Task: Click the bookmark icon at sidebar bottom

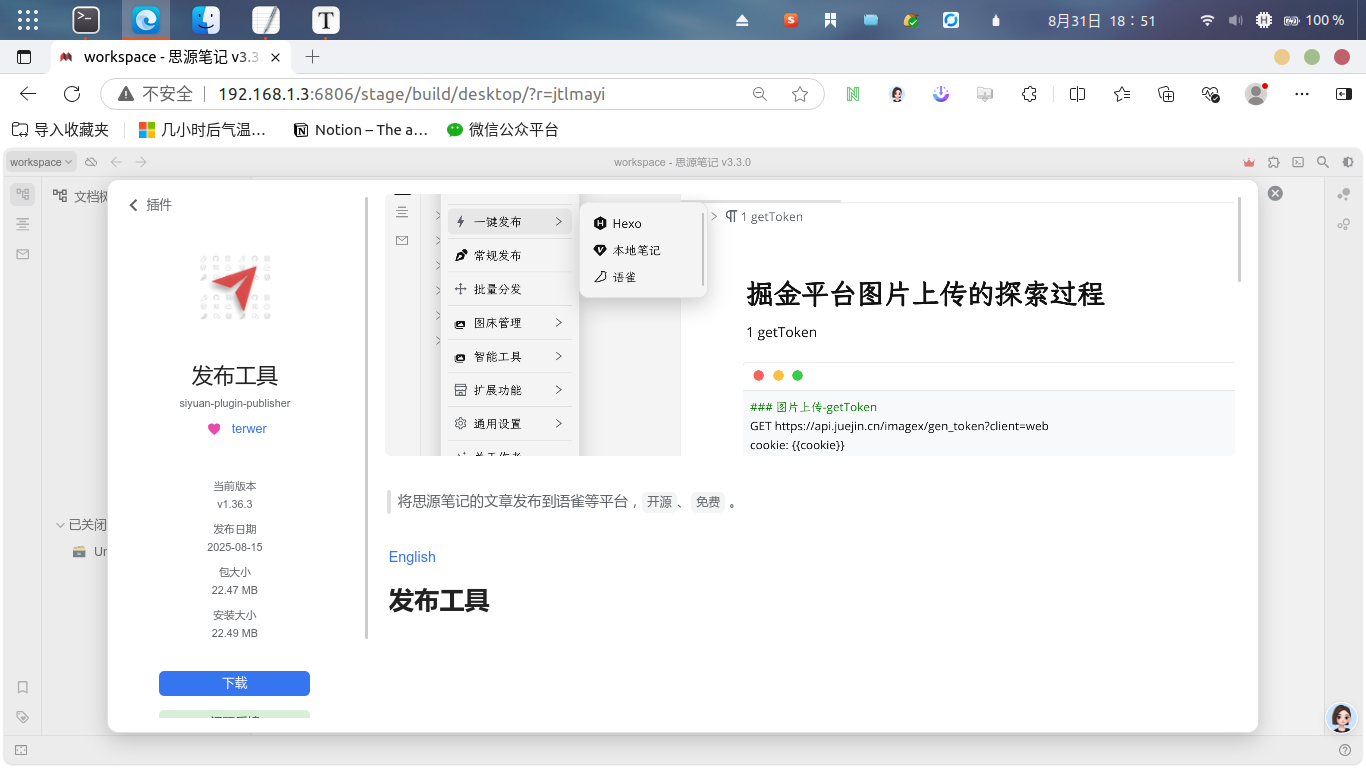Action: click(22, 687)
